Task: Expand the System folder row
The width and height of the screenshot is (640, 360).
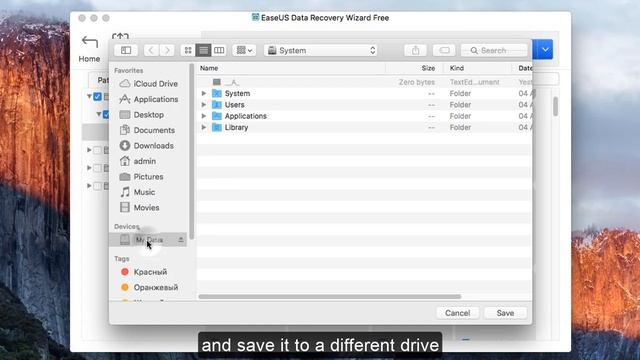Action: pyautogui.click(x=204, y=93)
